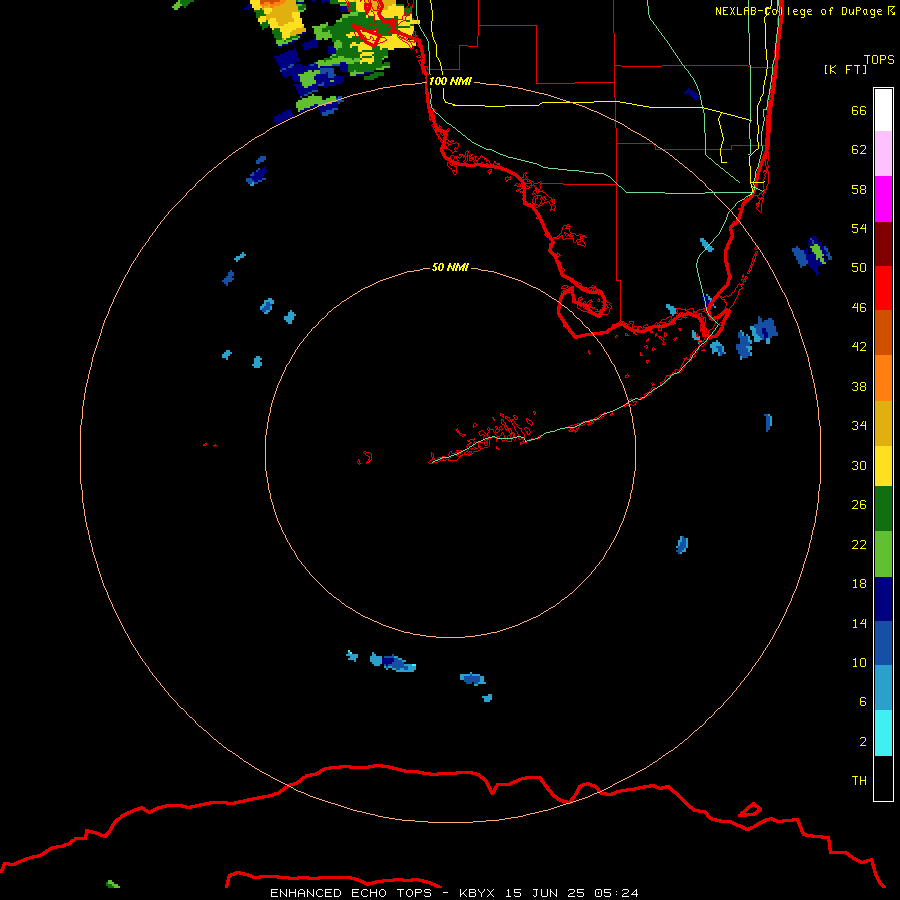Click the 50 NMI range ring label
This screenshot has height=900, width=900.
coord(450,267)
